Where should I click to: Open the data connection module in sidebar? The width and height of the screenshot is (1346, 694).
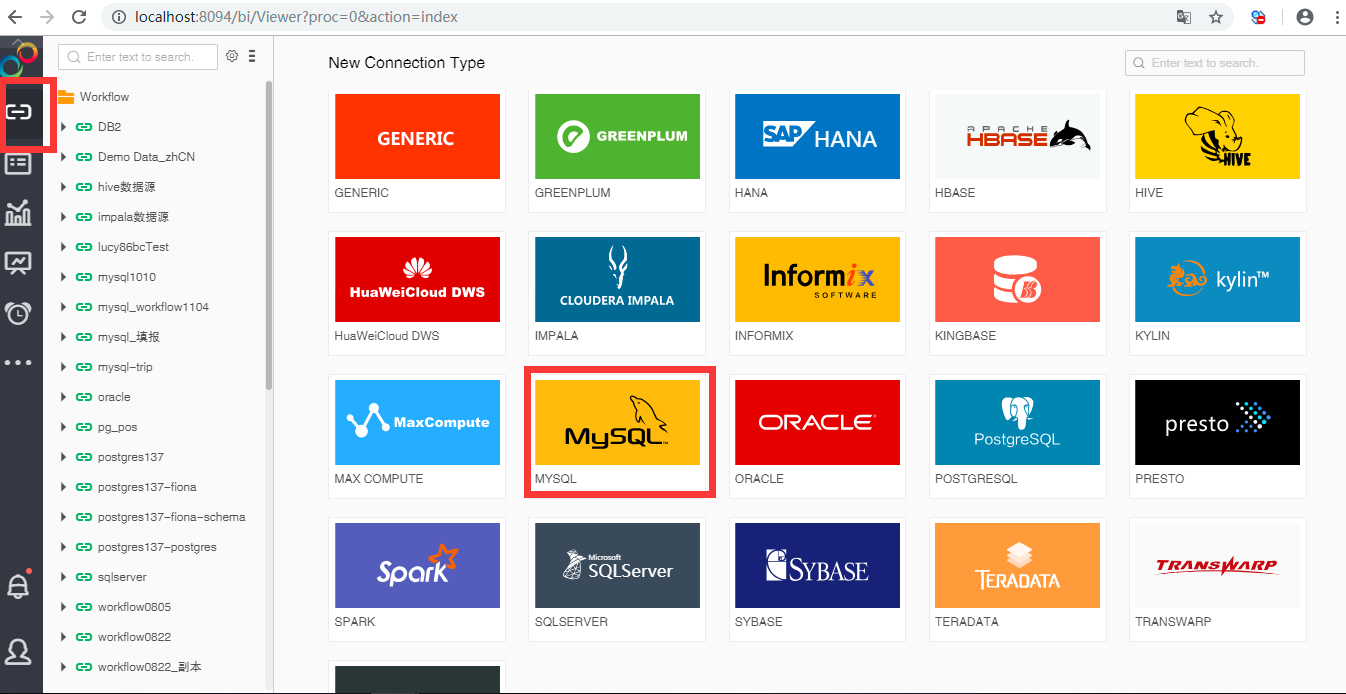[20, 111]
